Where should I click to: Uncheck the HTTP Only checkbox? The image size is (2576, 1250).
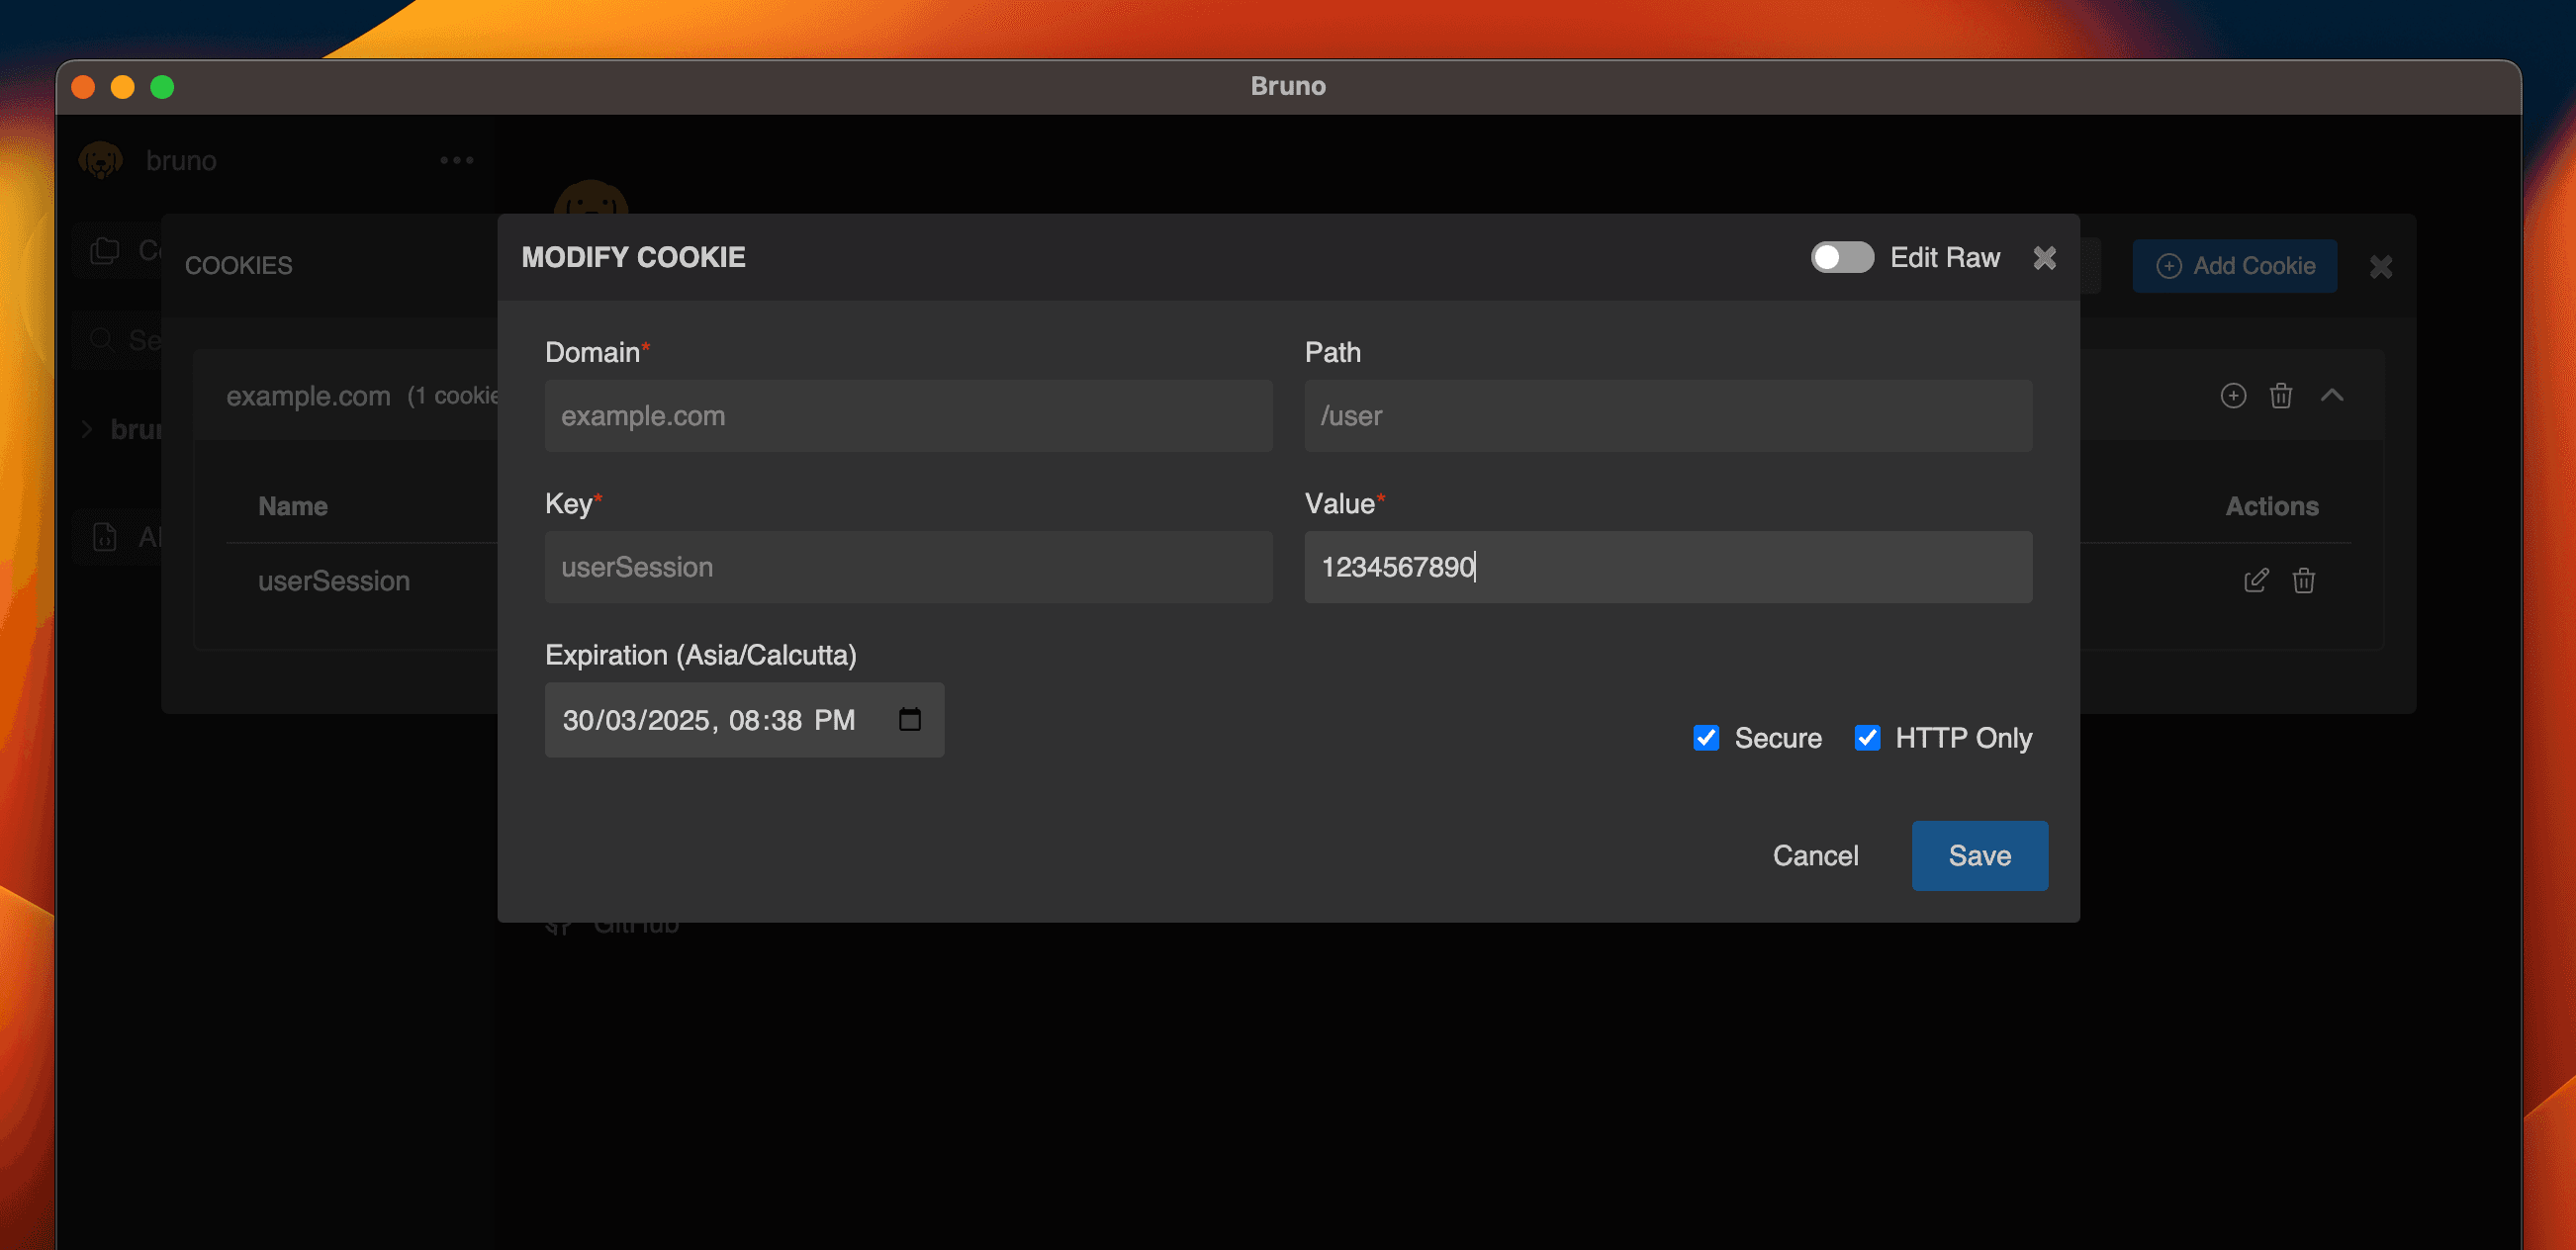click(1866, 738)
